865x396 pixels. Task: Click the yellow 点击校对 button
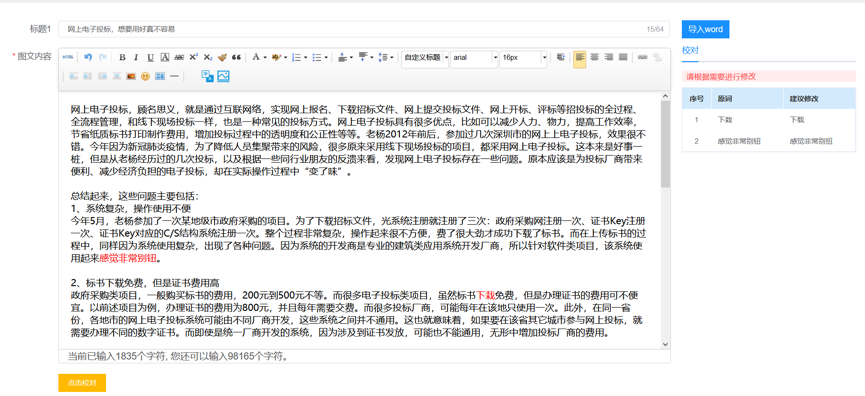tap(82, 383)
